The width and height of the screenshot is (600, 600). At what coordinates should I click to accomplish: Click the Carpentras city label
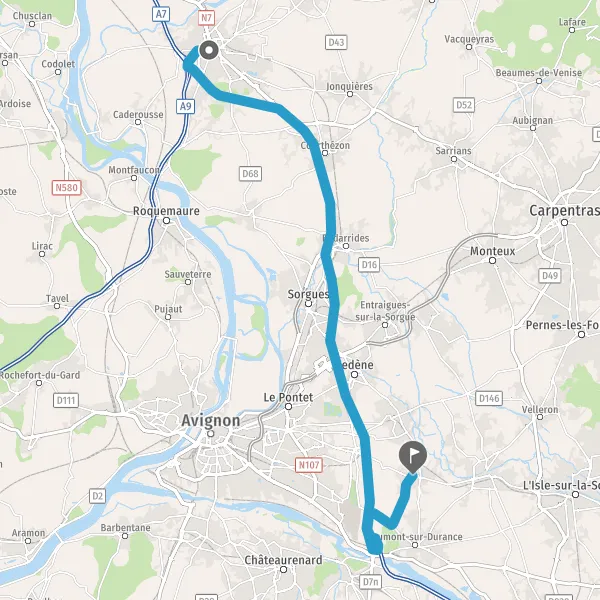(x=564, y=210)
